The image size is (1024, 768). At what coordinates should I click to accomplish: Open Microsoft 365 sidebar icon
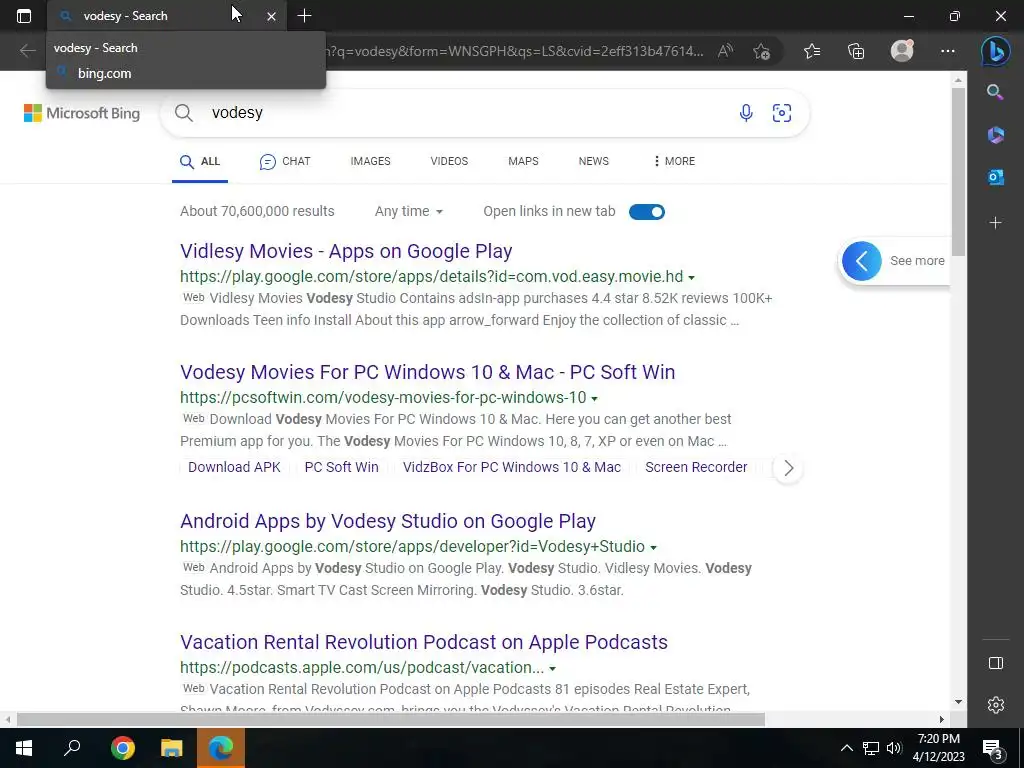tap(995, 135)
